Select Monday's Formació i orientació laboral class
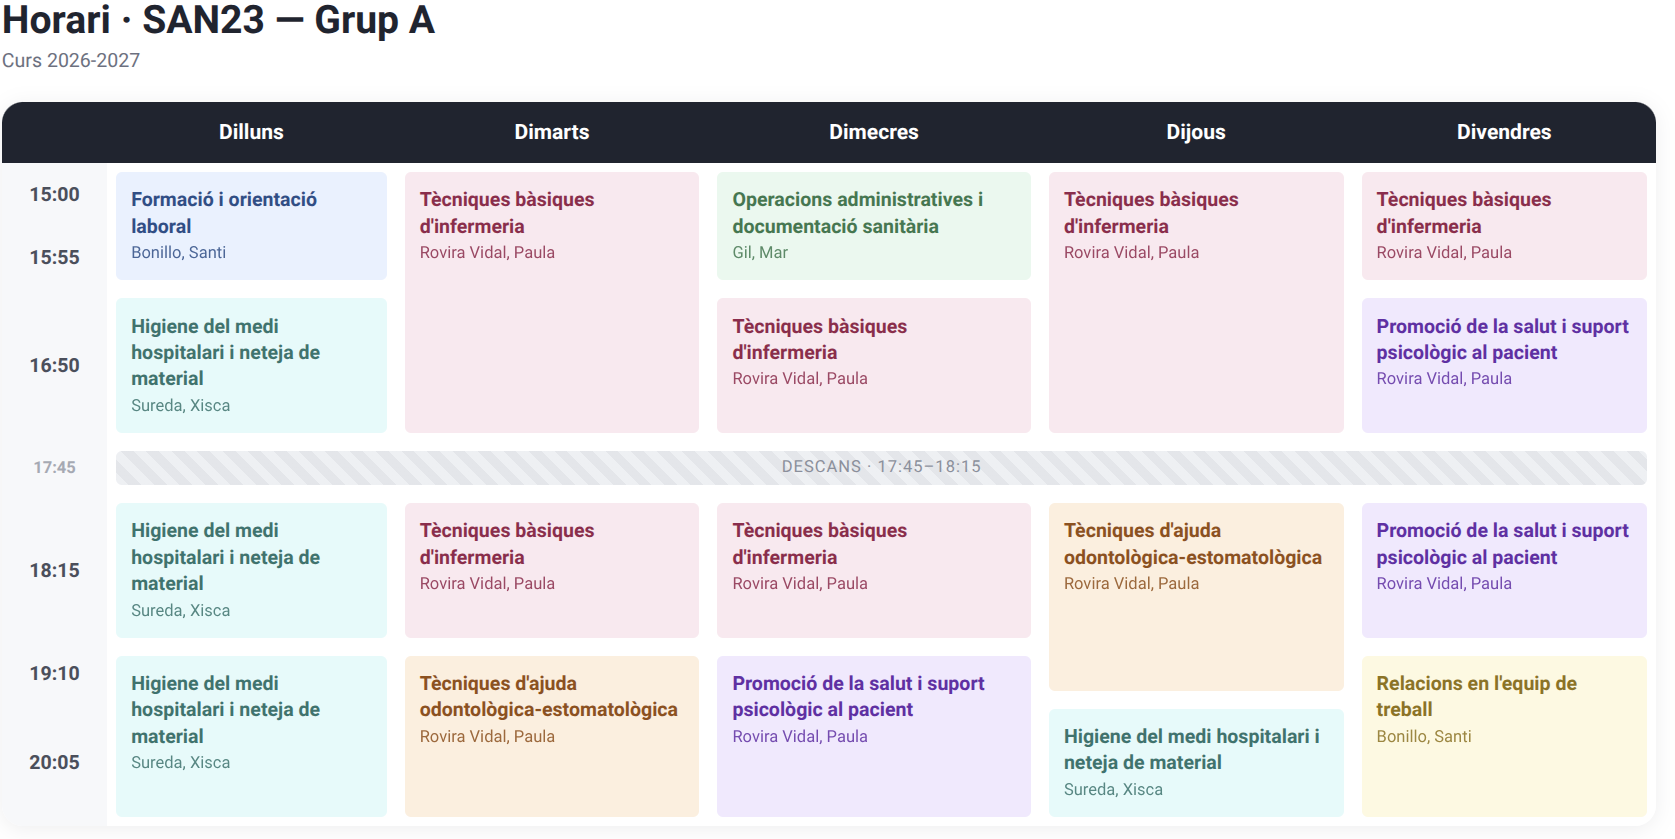This screenshot has height=839, width=1675. (x=251, y=226)
